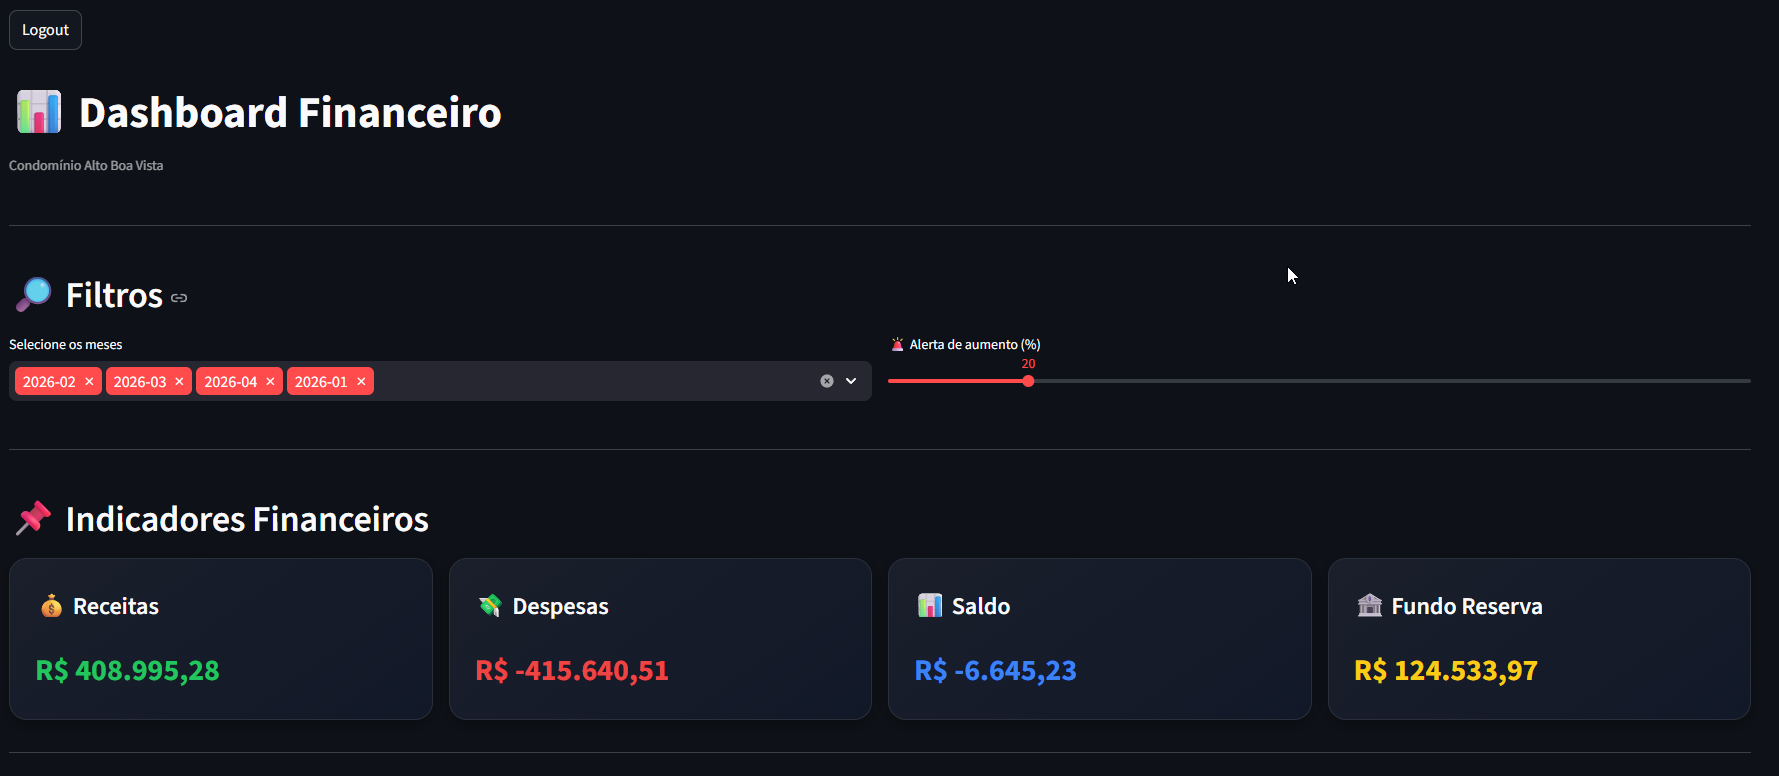Click the Despesas value R$ -415.640,51
Viewport: 1779px width, 776px height.
tap(572, 670)
